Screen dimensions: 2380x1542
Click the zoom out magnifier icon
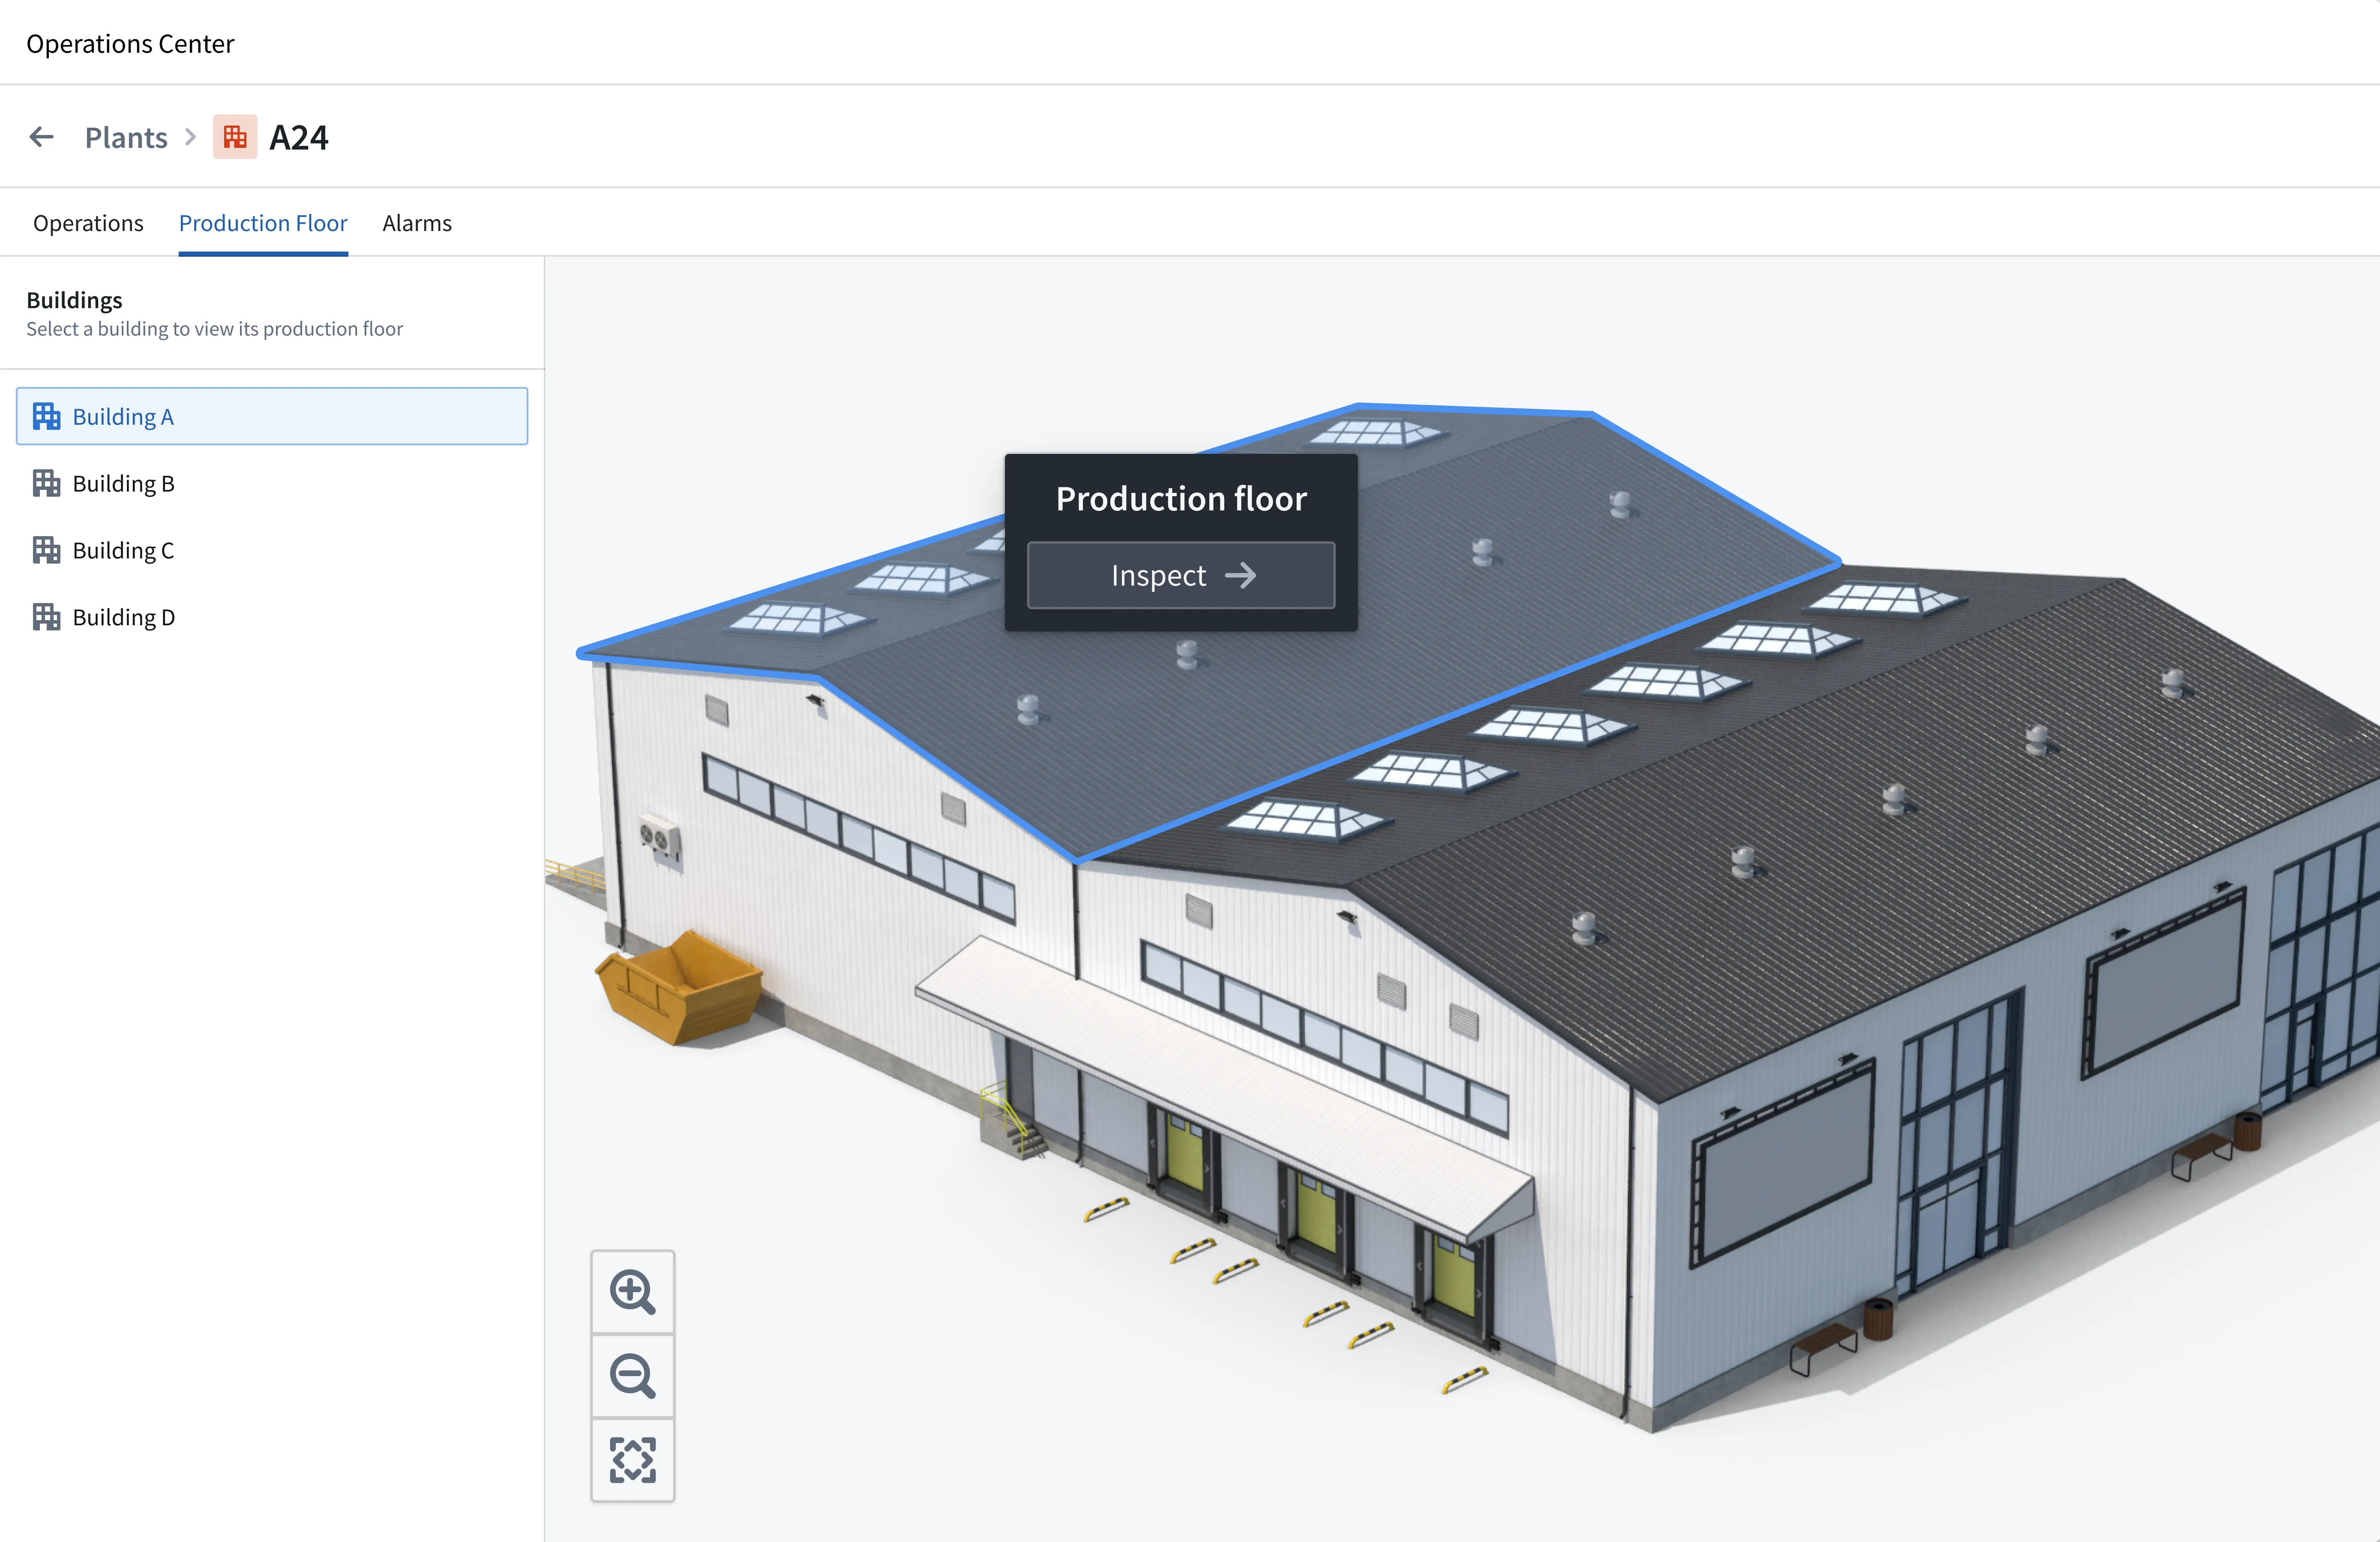[632, 1375]
